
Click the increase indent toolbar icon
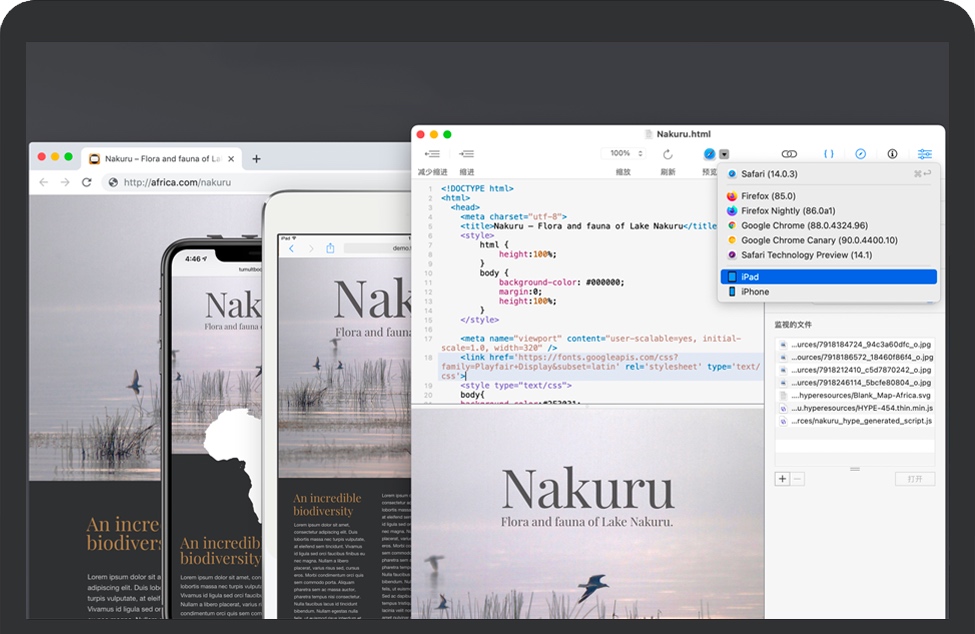(466, 154)
